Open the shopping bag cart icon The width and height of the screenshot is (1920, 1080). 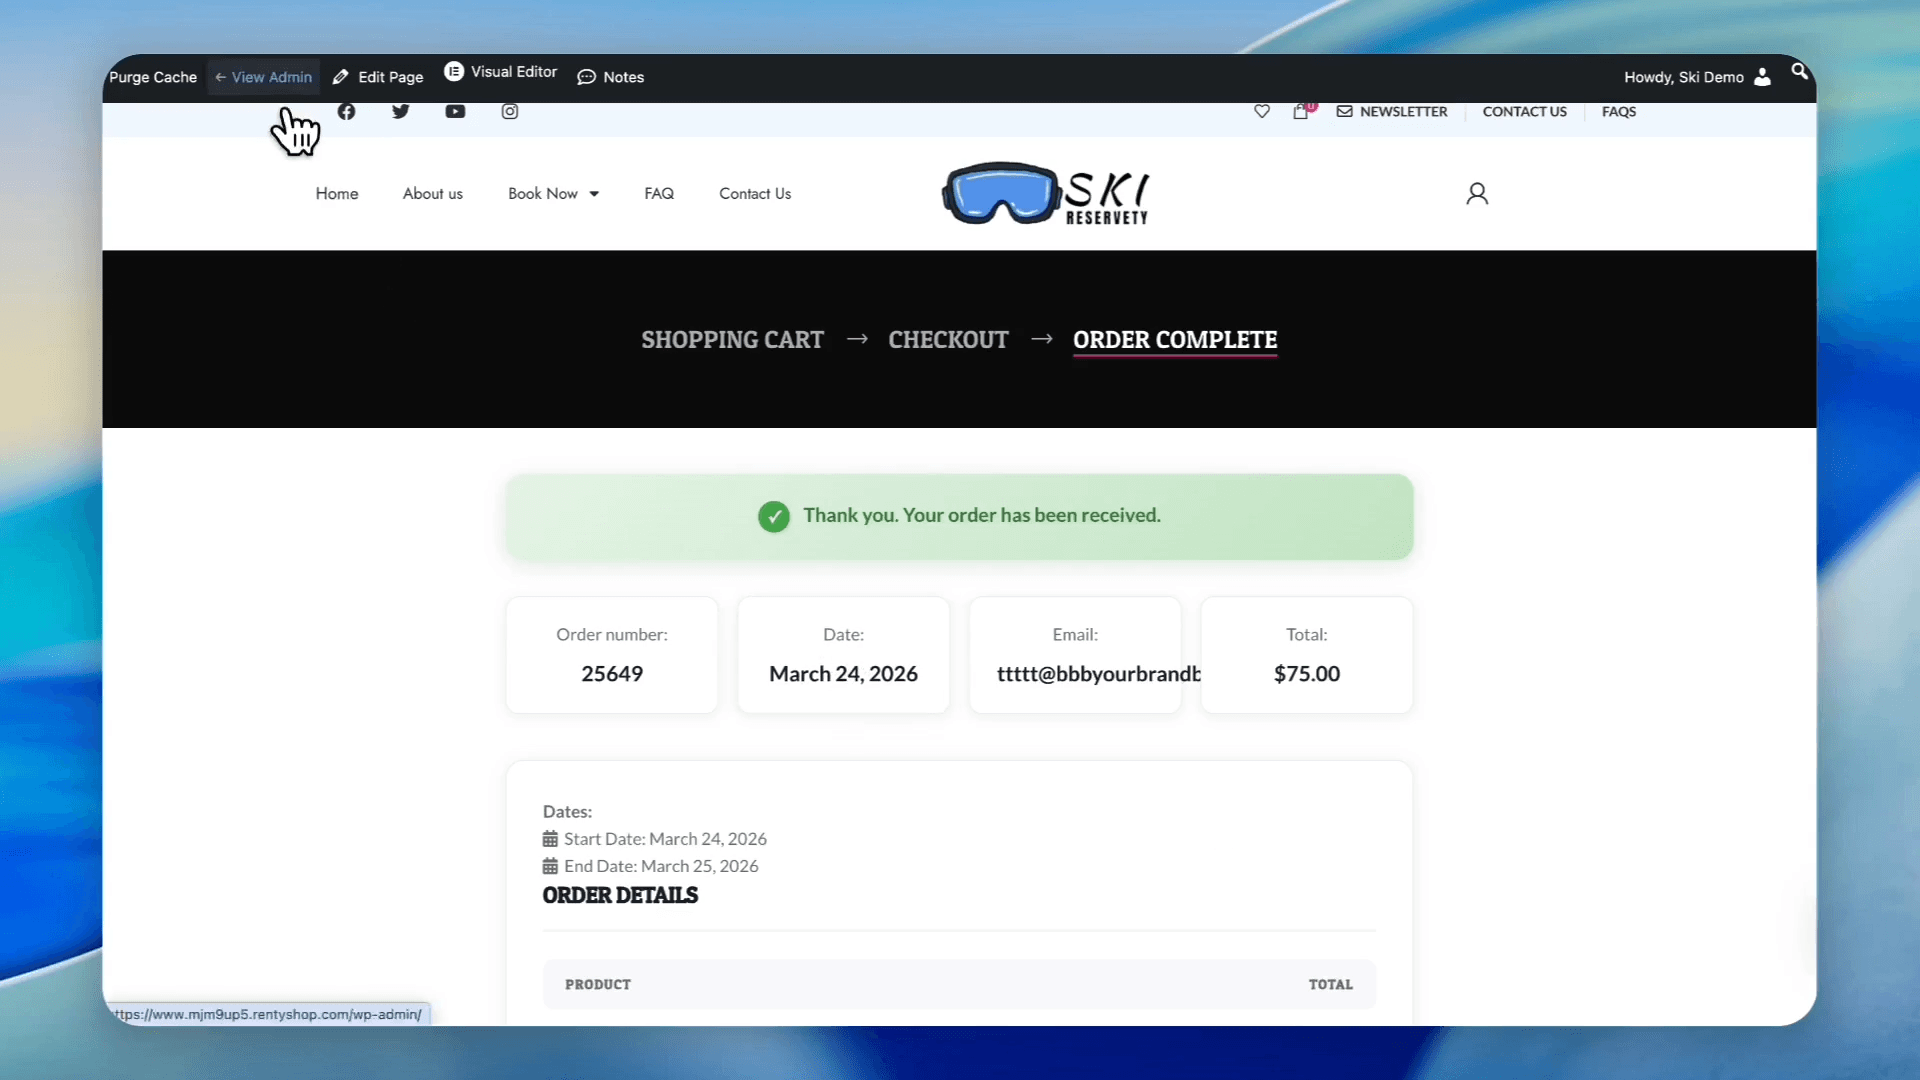[x=1300, y=111]
